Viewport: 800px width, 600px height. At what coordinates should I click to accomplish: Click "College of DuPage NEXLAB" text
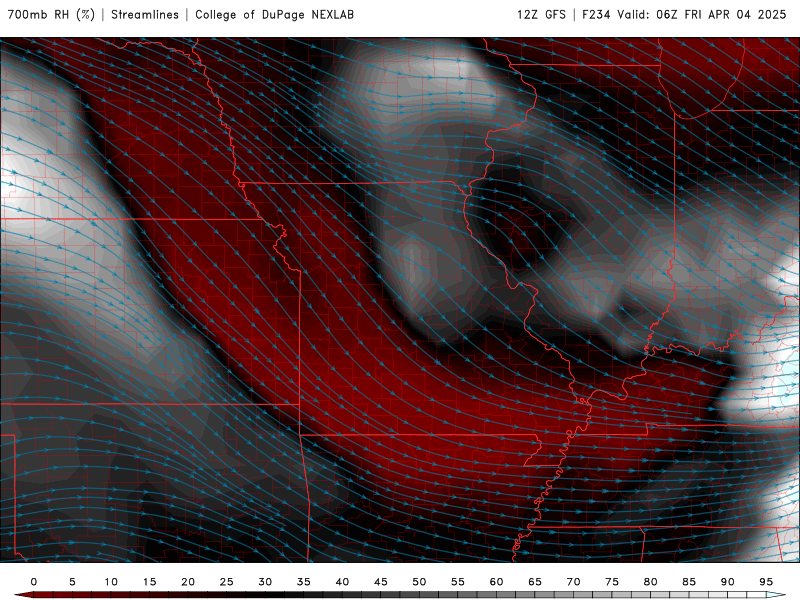(274, 14)
